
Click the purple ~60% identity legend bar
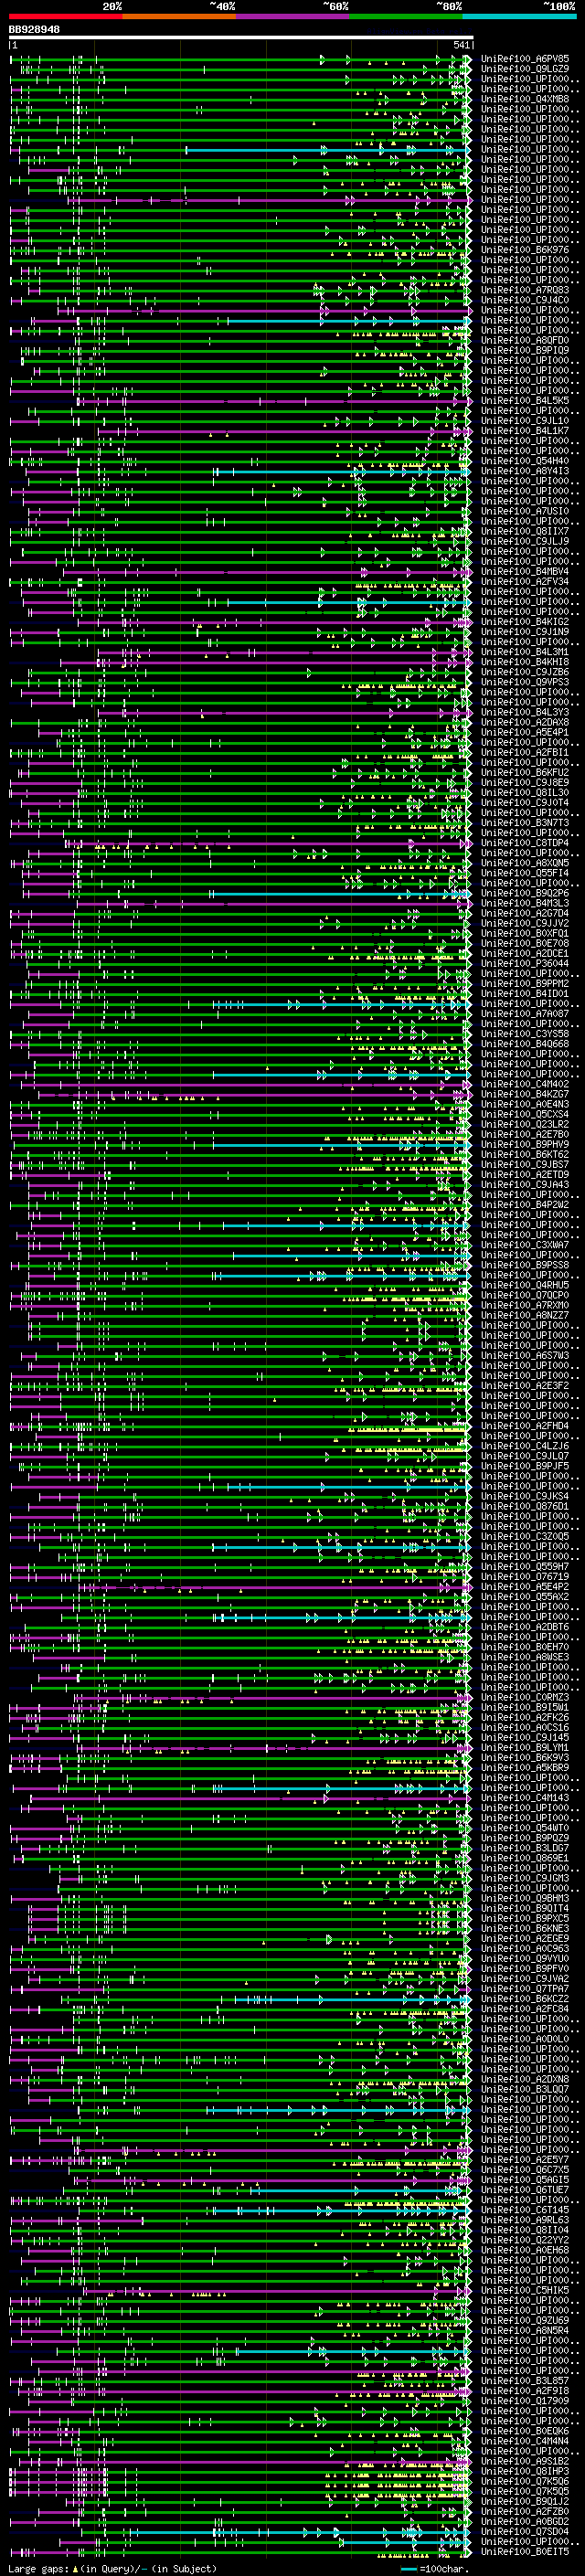(x=293, y=16)
